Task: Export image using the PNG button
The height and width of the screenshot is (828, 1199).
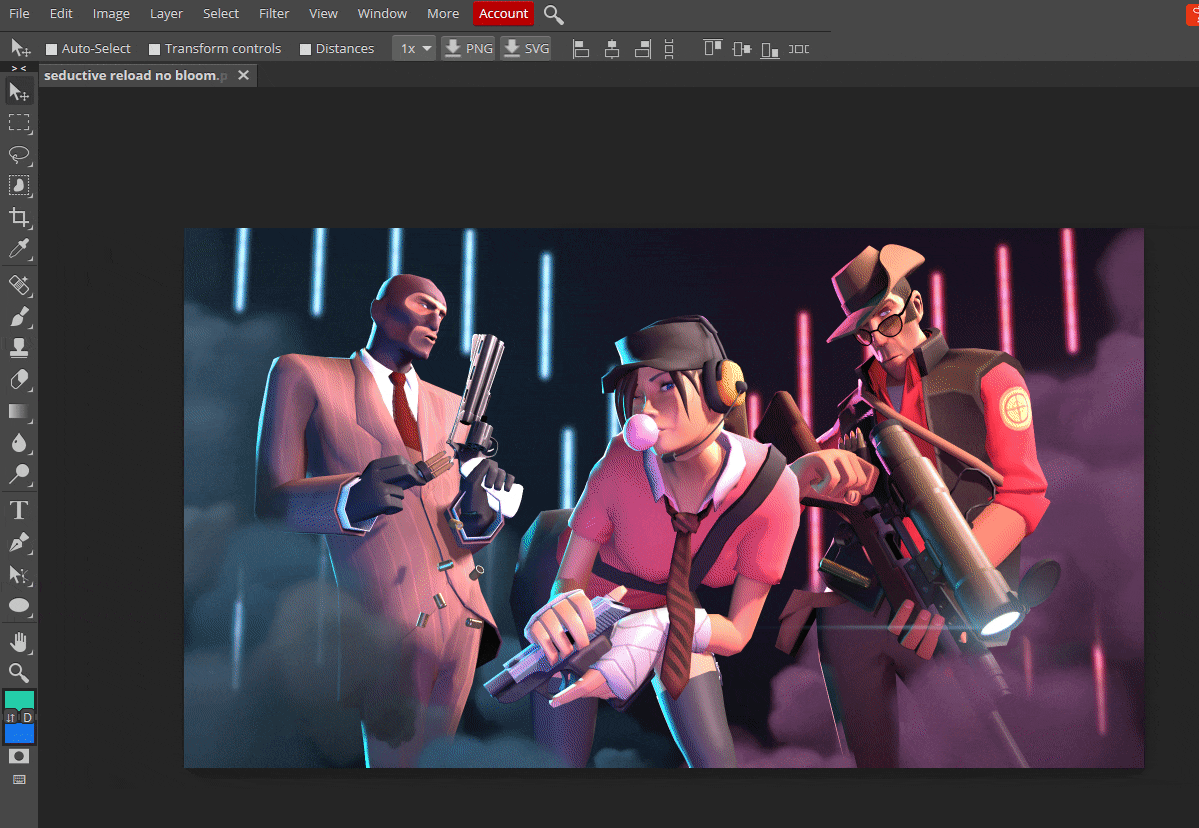Action: tap(468, 48)
